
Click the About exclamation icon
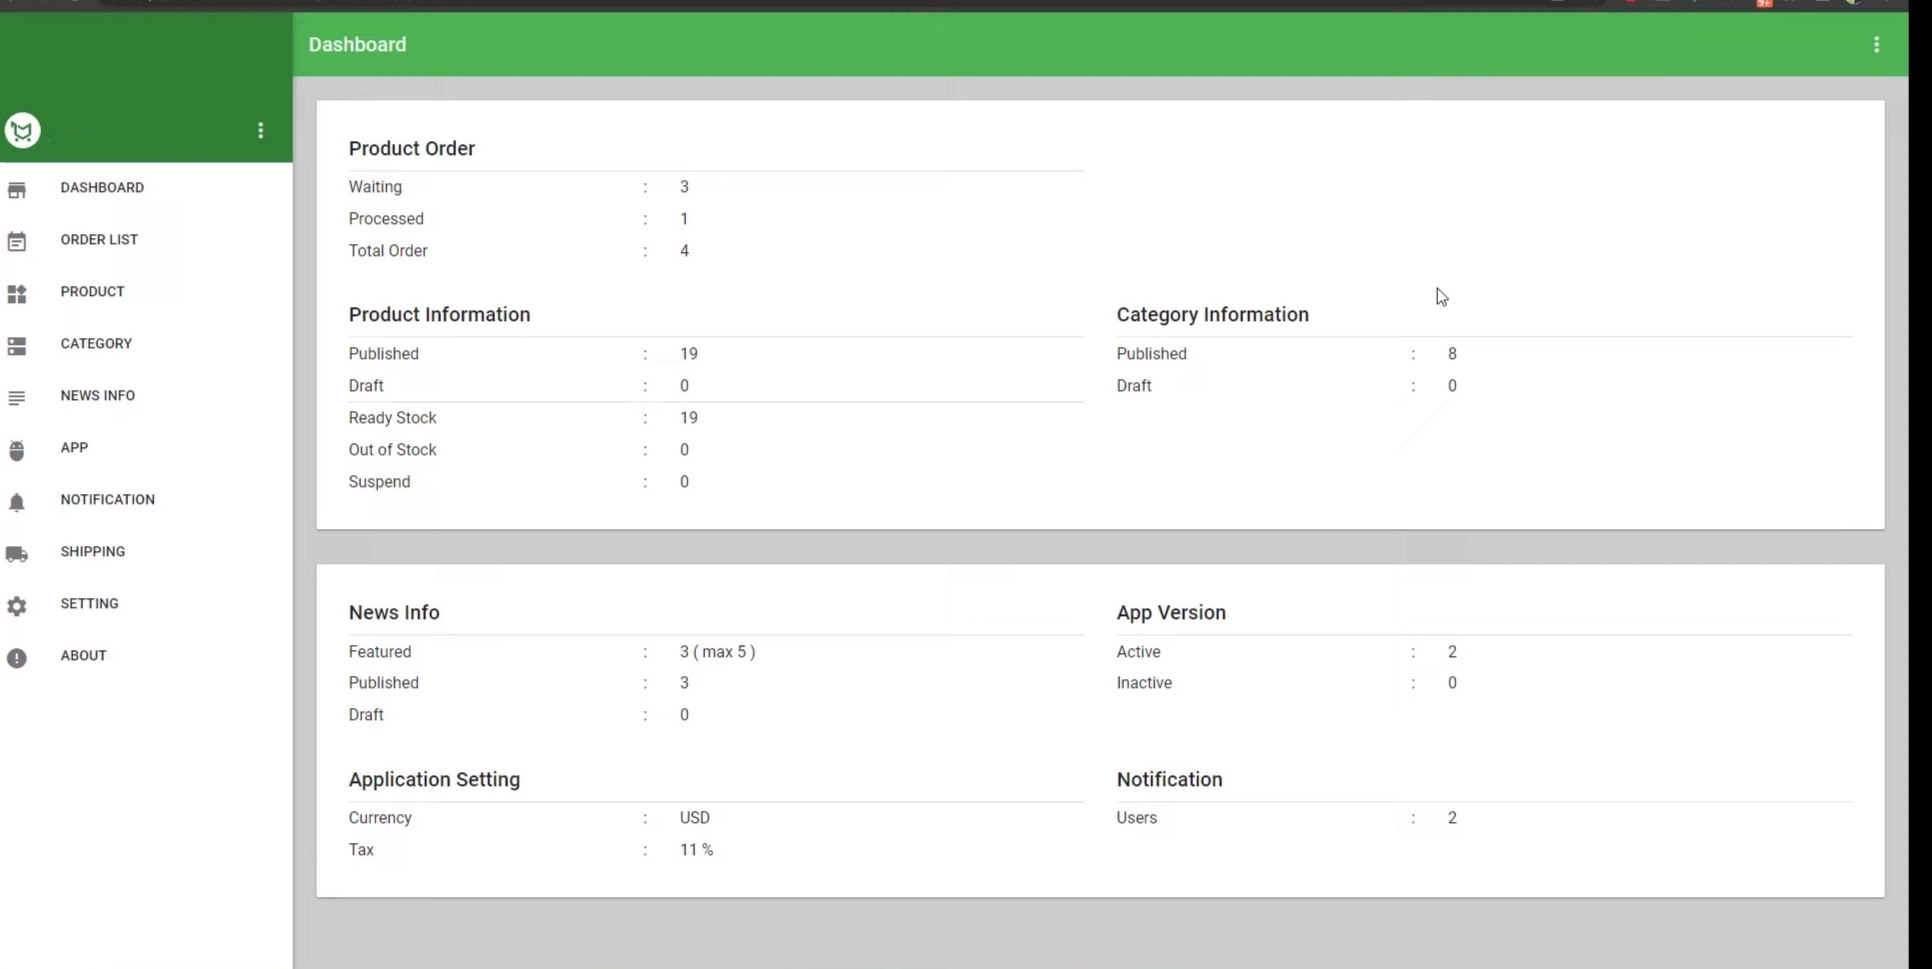(17, 658)
